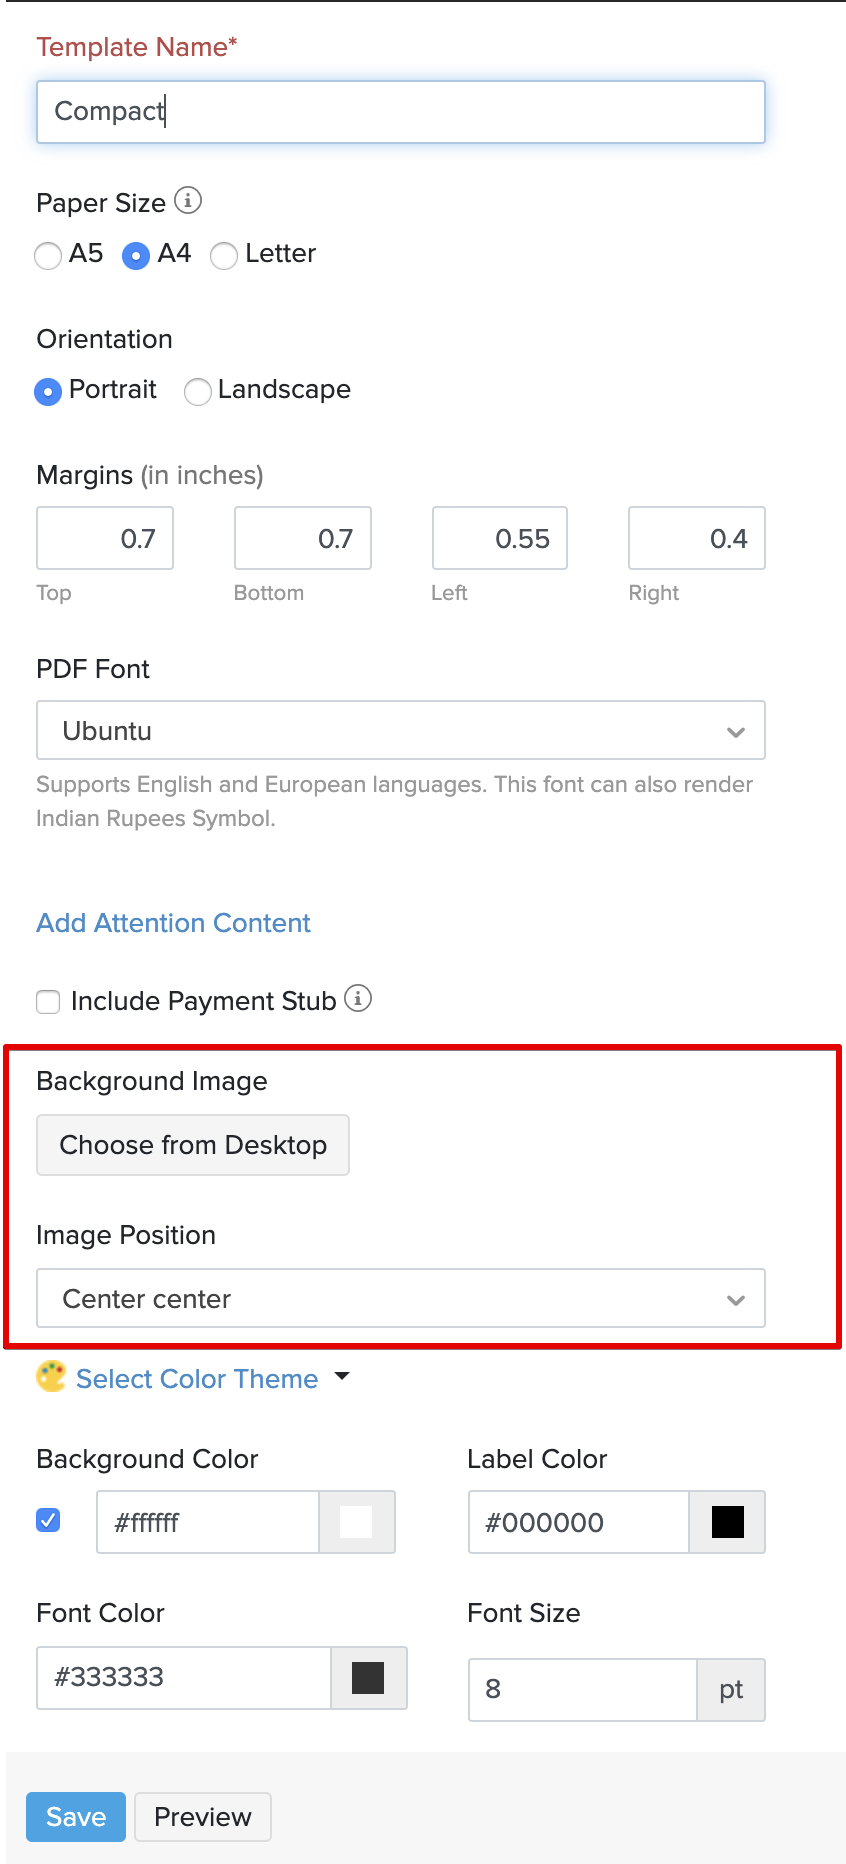This screenshot has width=846, height=1864.
Task: Uncheck the Background Color checkbox
Action: click(48, 1520)
